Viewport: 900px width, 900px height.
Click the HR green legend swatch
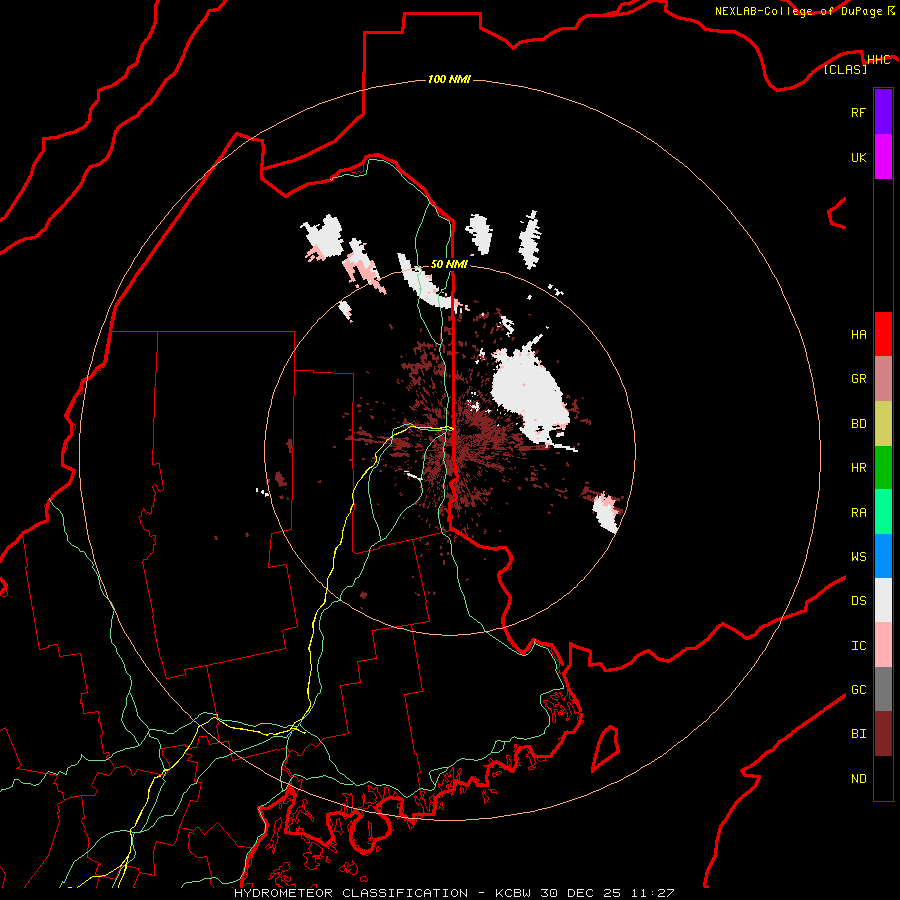883,468
